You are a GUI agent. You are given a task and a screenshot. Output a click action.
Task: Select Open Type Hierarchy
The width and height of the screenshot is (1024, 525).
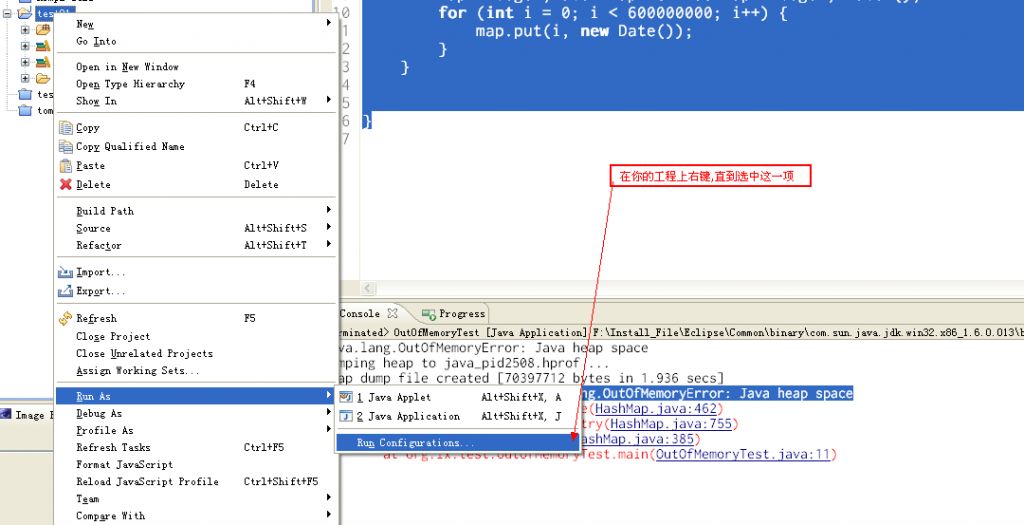click(x=196, y=84)
